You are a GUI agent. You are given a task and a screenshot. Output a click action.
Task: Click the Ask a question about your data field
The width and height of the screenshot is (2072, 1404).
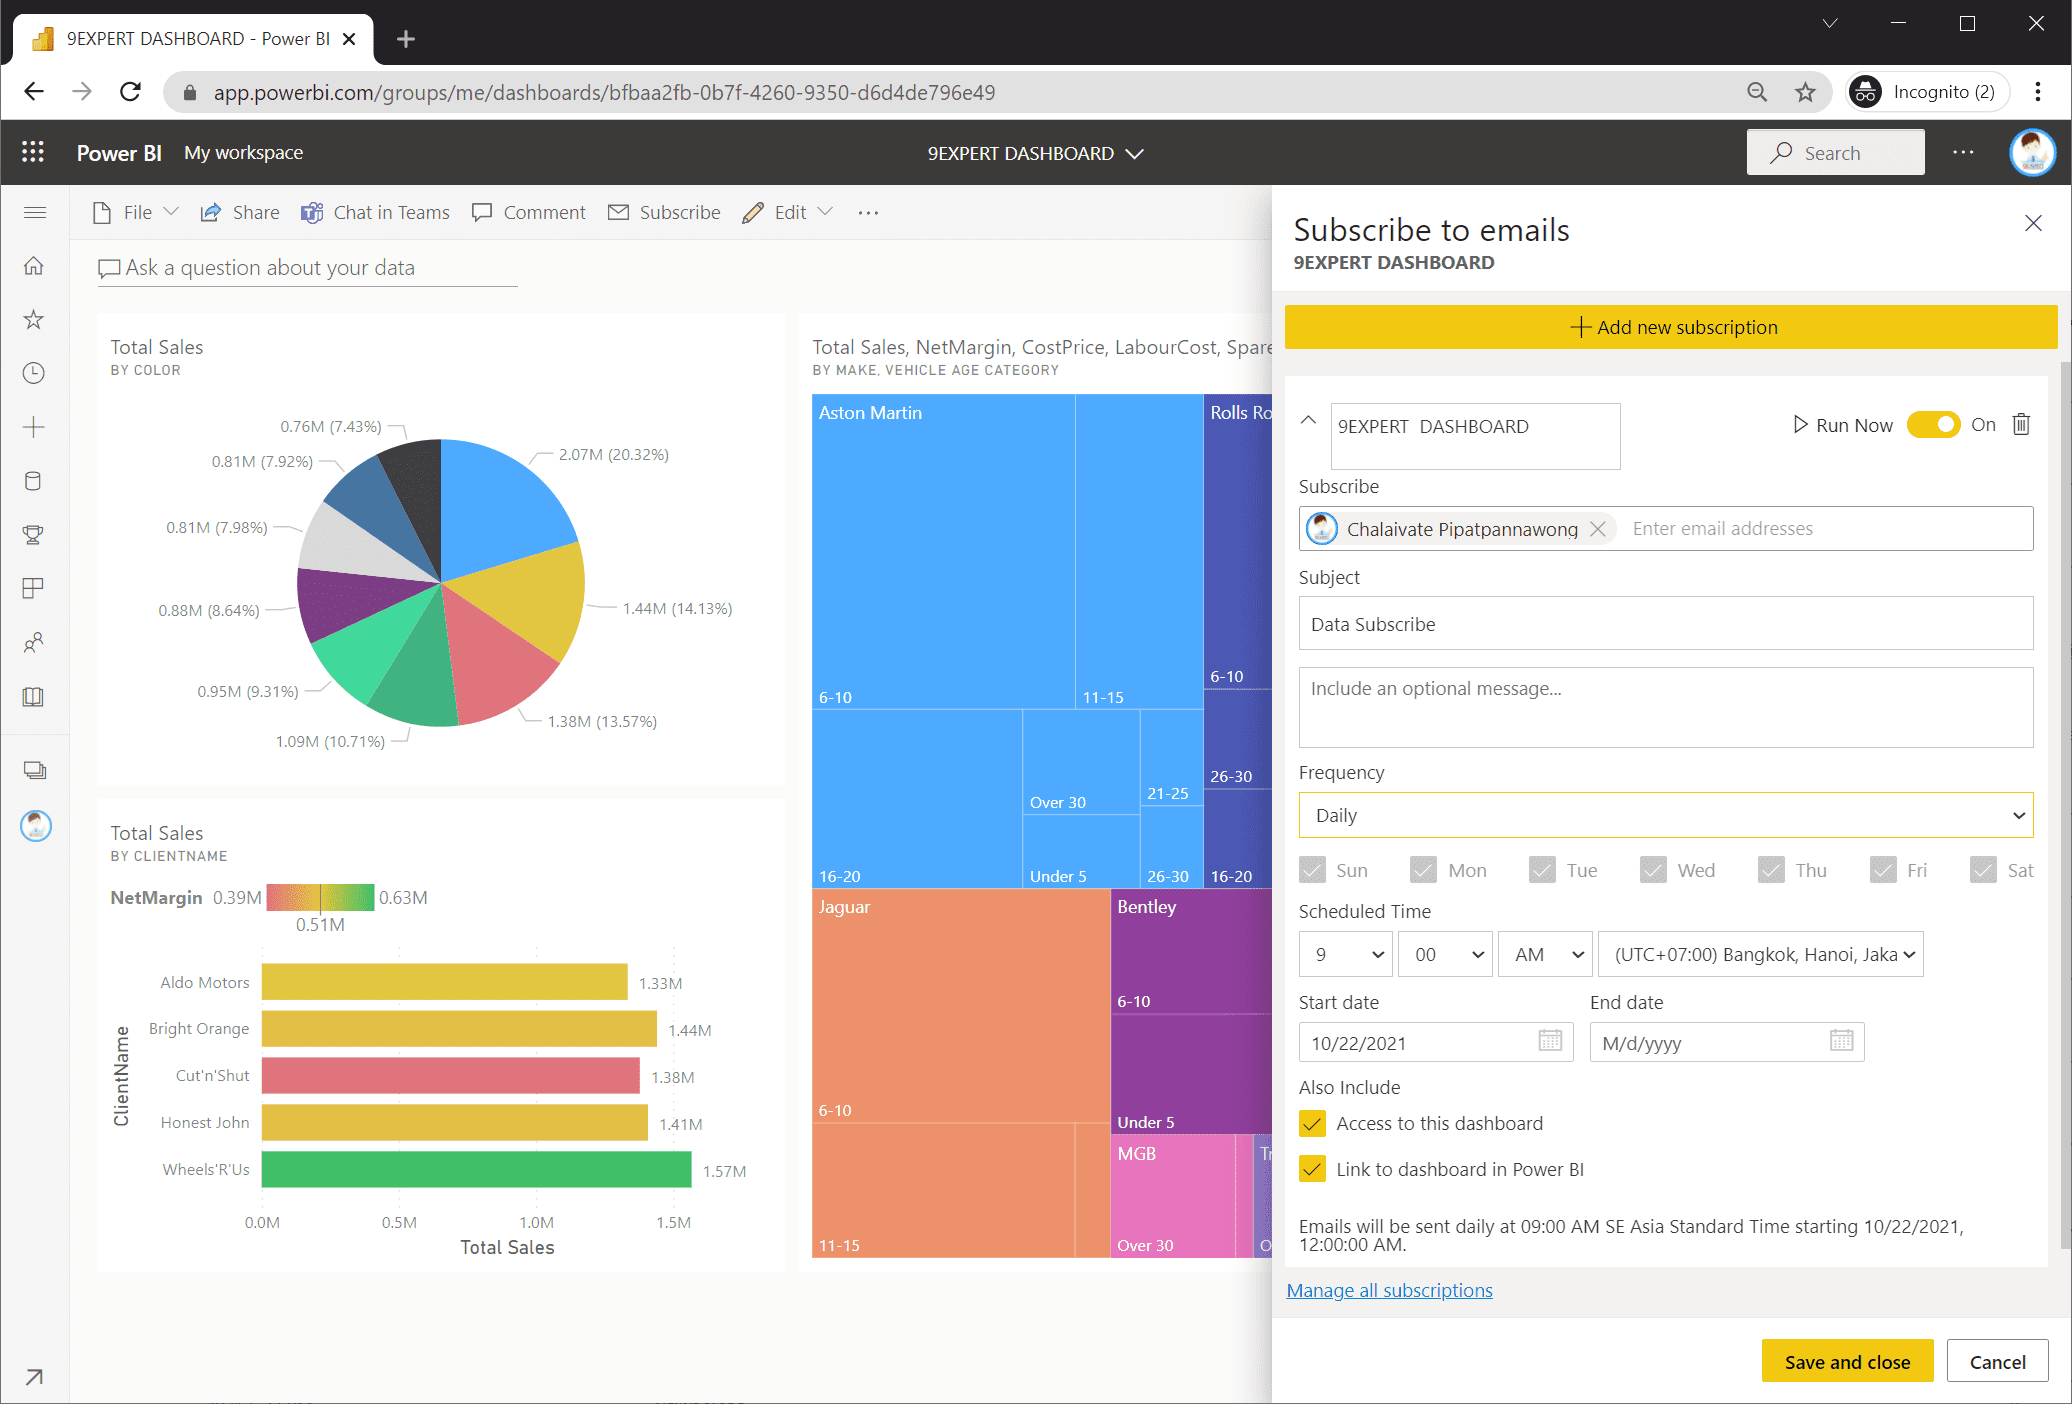(x=306, y=267)
